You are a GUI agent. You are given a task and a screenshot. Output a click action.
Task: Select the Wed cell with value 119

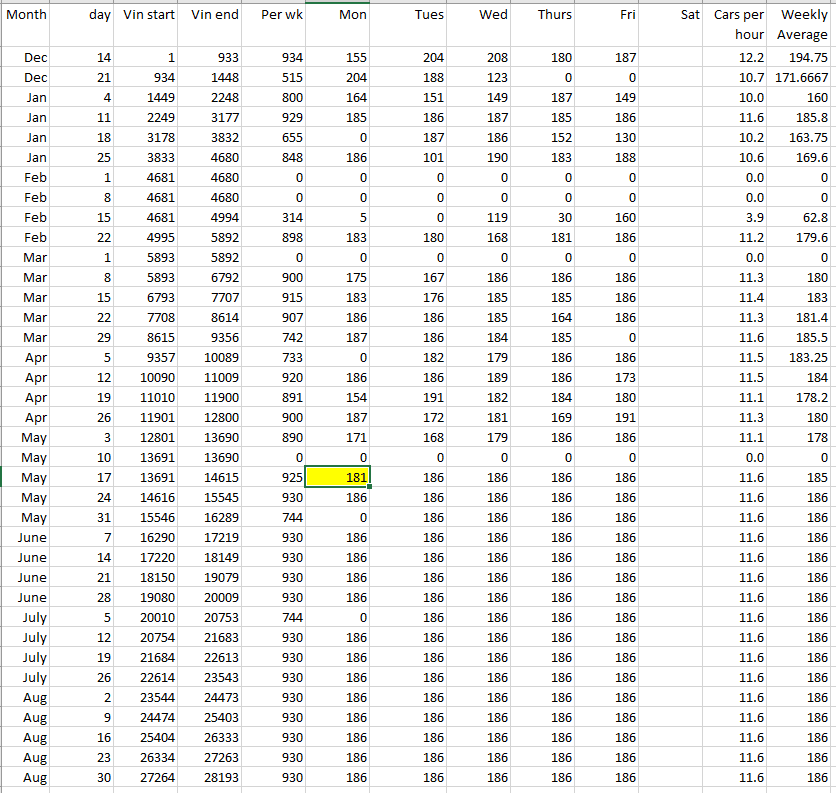point(480,217)
